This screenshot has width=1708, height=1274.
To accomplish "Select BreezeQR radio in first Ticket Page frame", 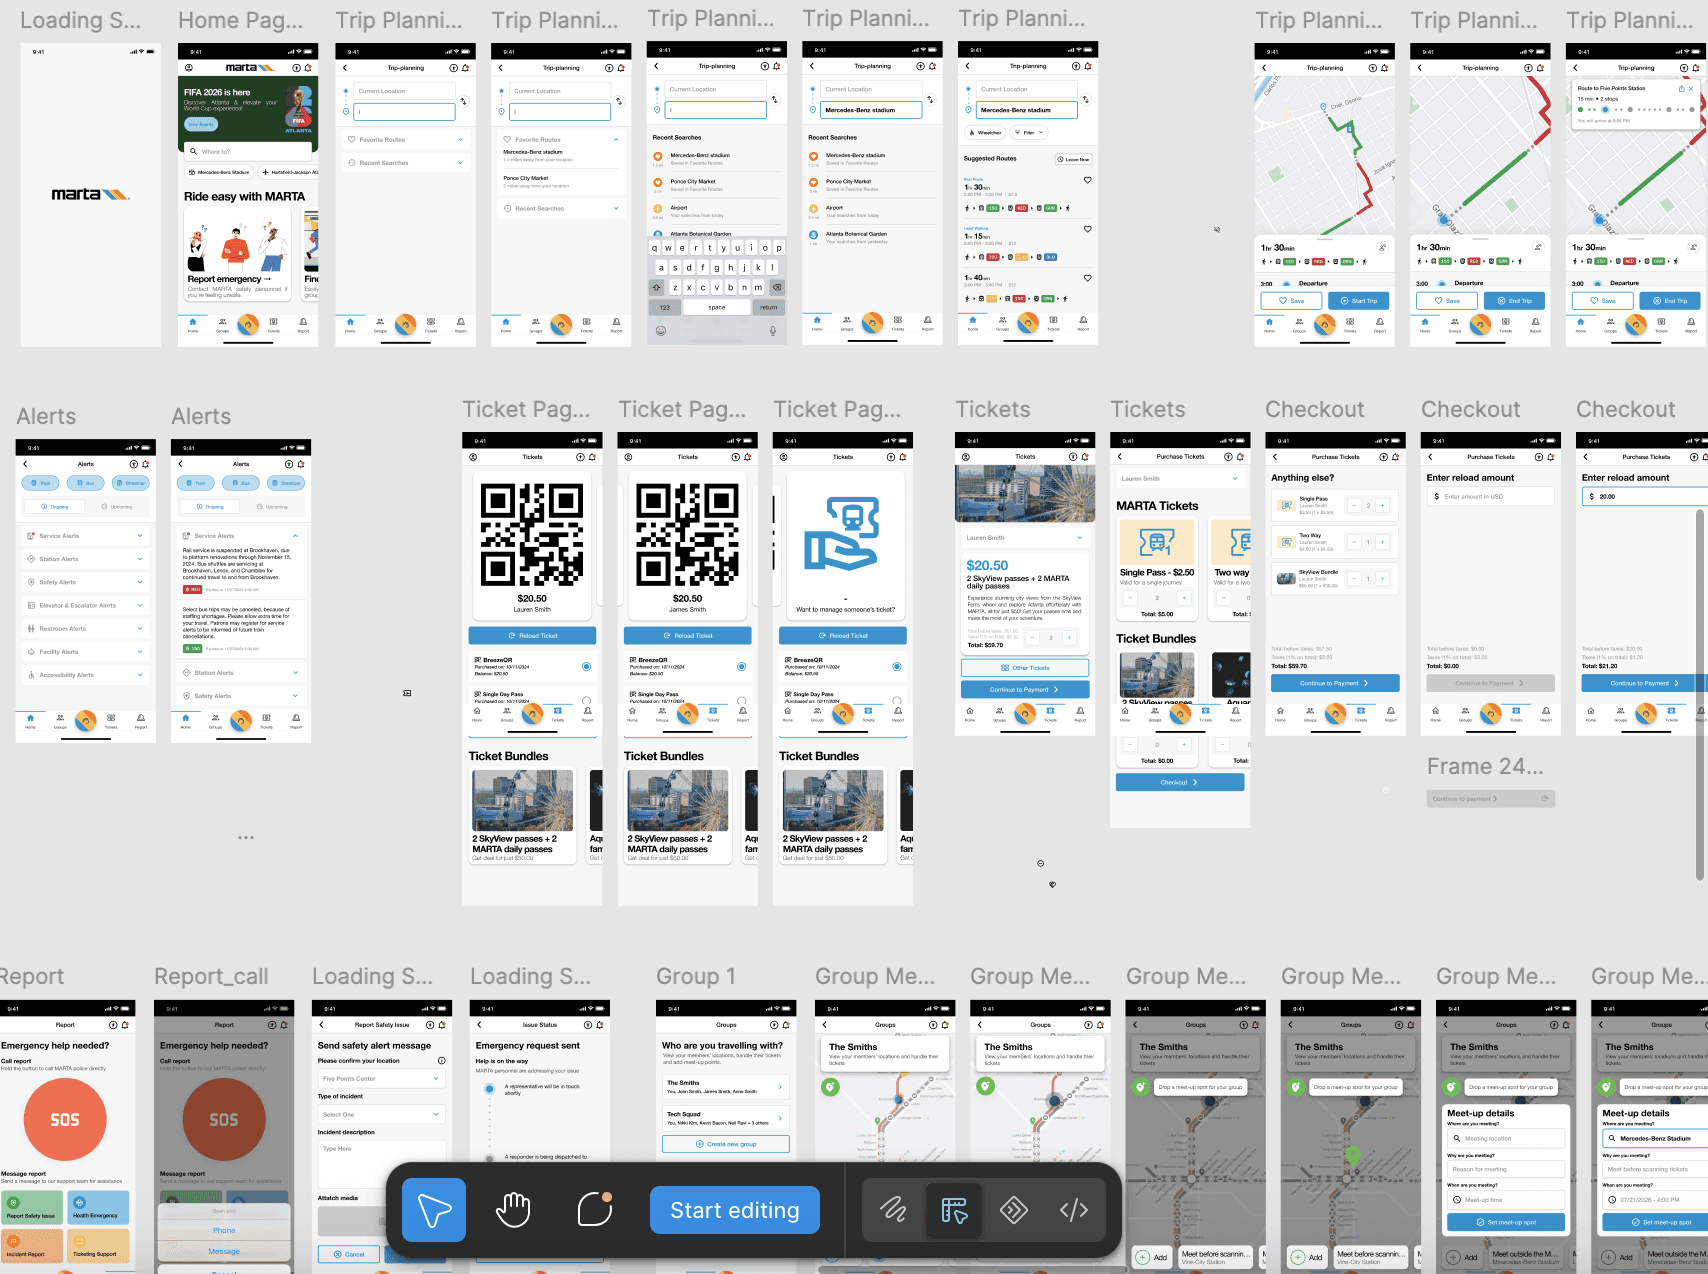I will click(586, 666).
